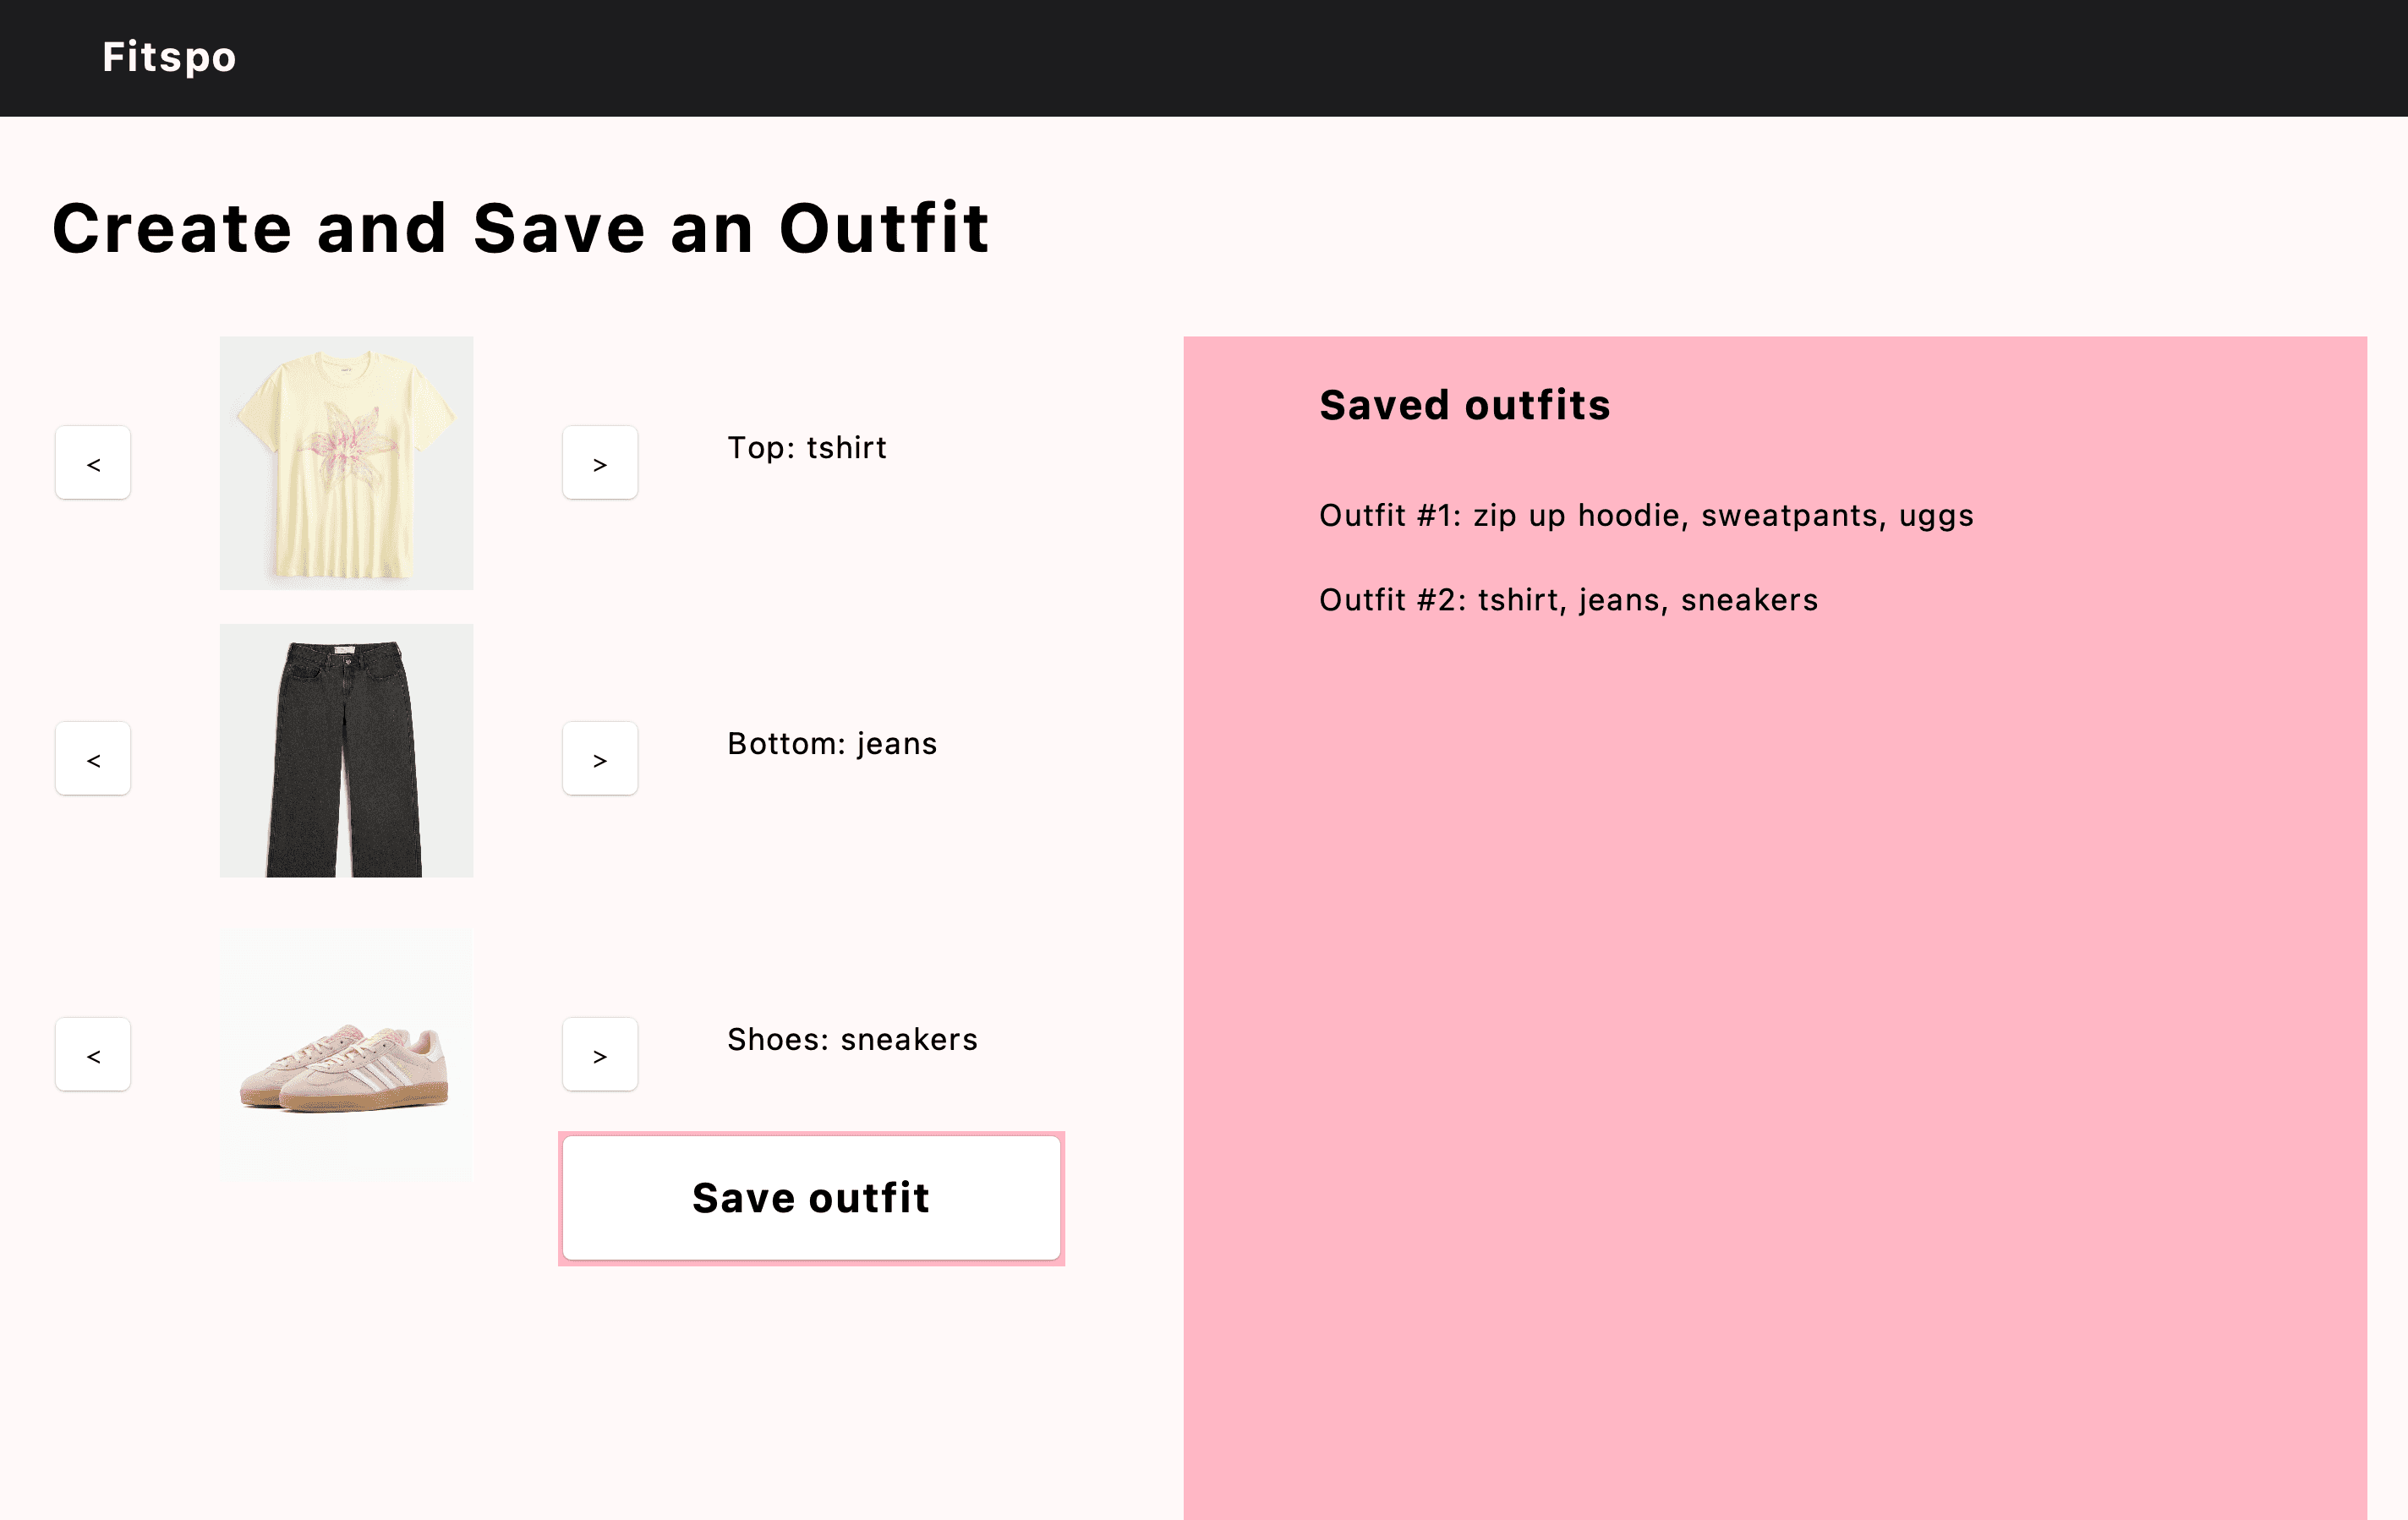This screenshot has height=1520, width=2408.
Task: Click previous arrow for Bottom item
Action: point(93,759)
